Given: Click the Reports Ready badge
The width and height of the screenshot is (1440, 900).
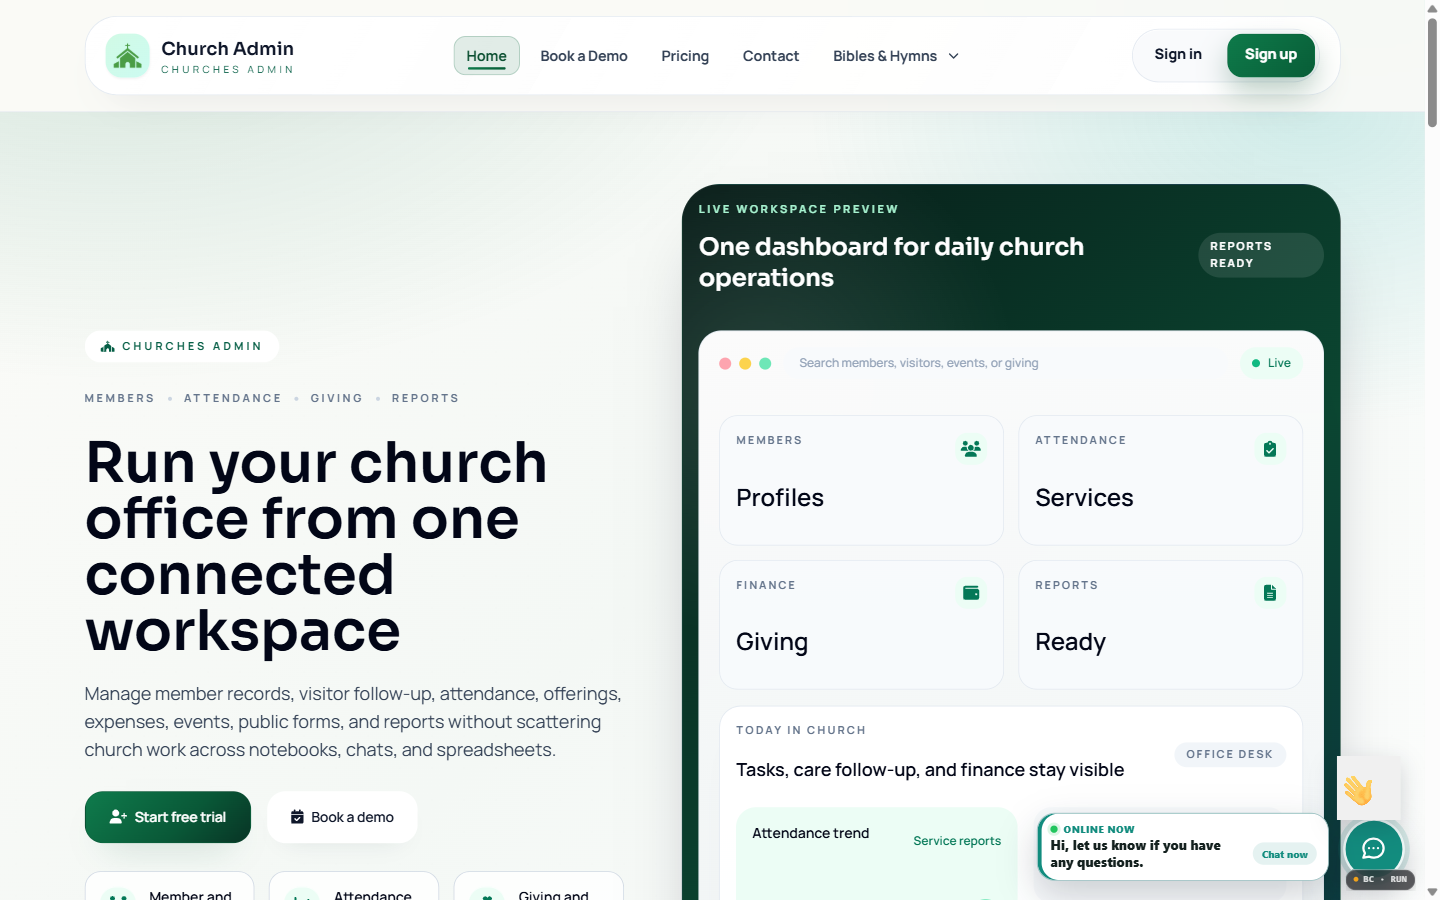Looking at the screenshot, I should [x=1260, y=255].
